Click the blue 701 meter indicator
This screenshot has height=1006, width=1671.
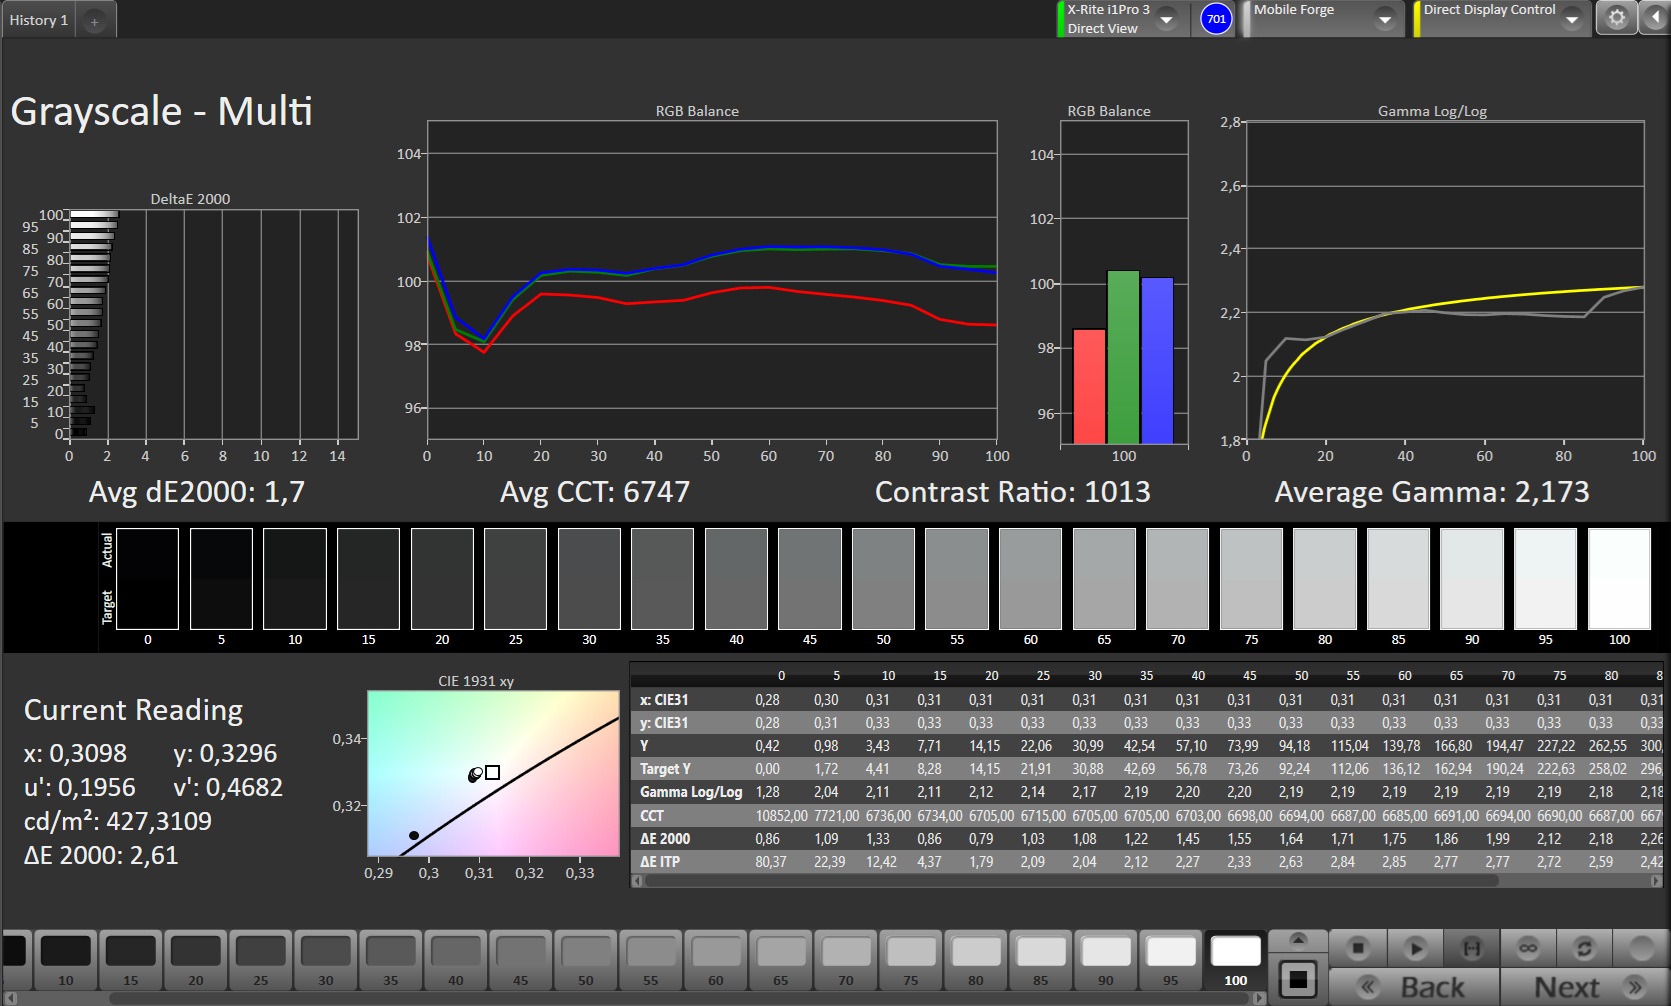click(x=1215, y=19)
